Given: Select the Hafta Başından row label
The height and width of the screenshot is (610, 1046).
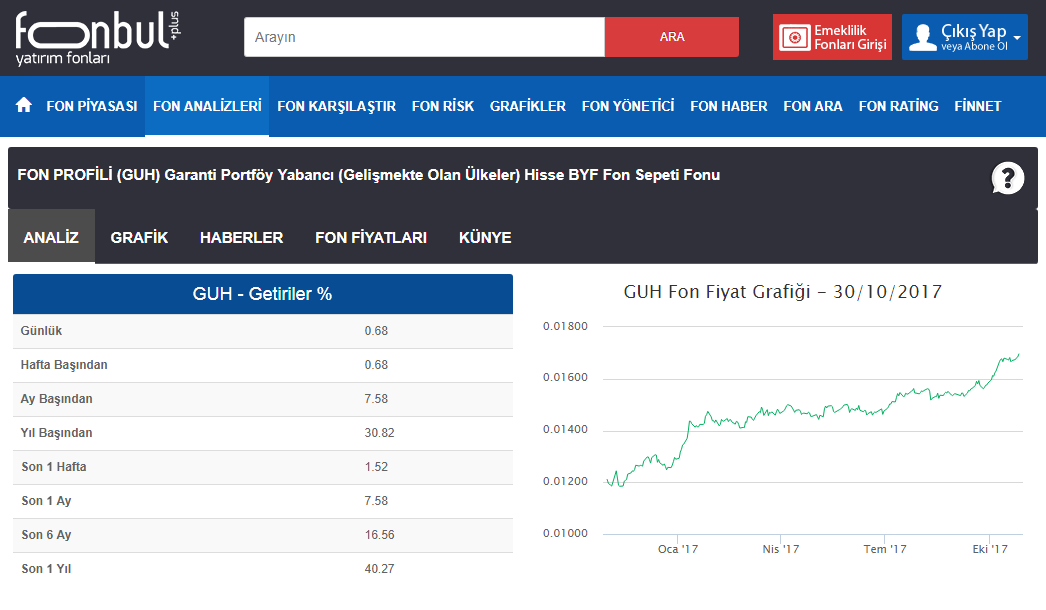Looking at the screenshot, I should click(64, 365).
